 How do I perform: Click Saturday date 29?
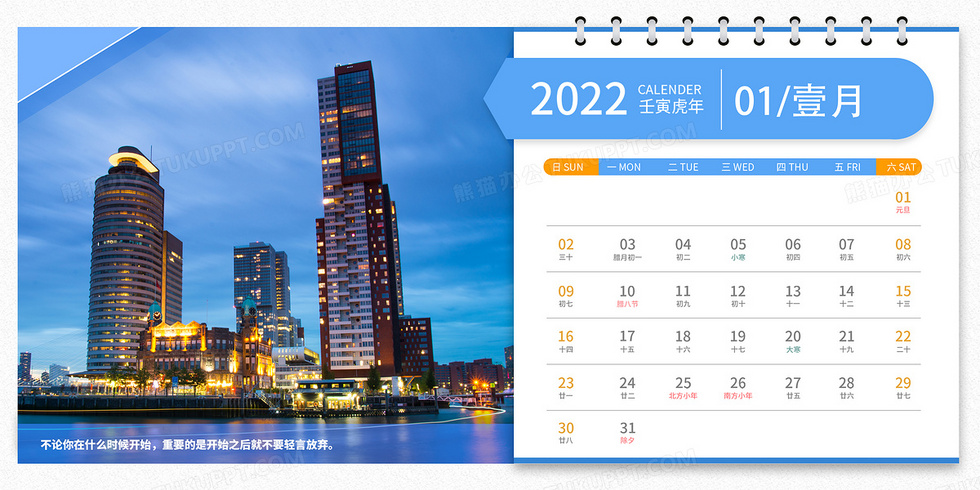point(903,388)
